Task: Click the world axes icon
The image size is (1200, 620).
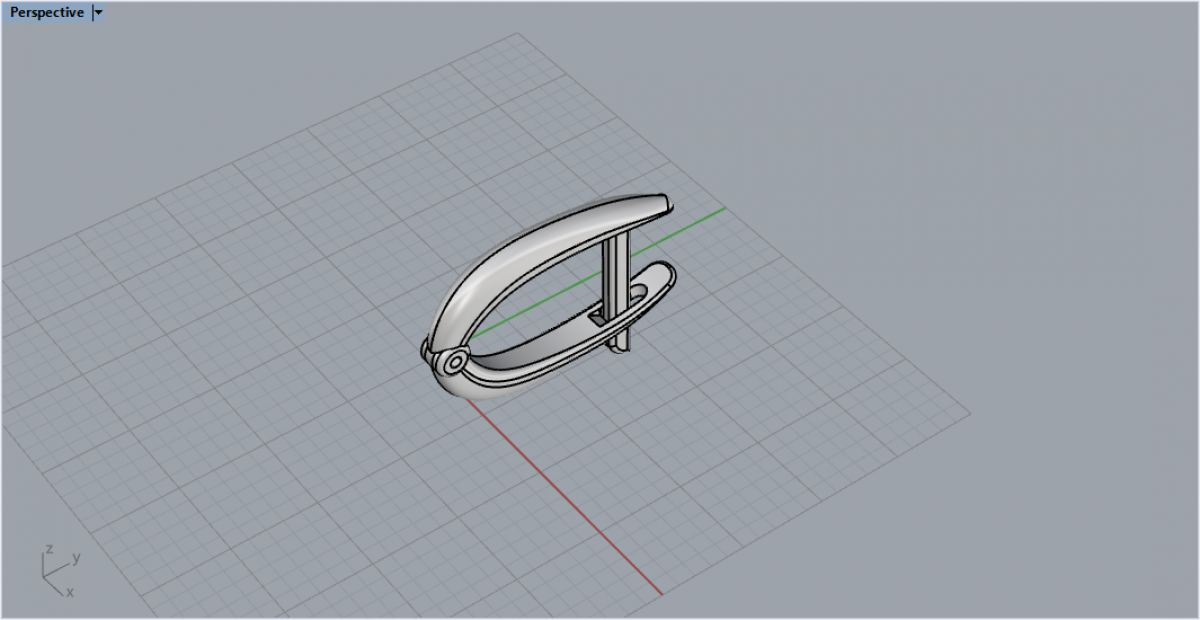Action: [60, 572]
